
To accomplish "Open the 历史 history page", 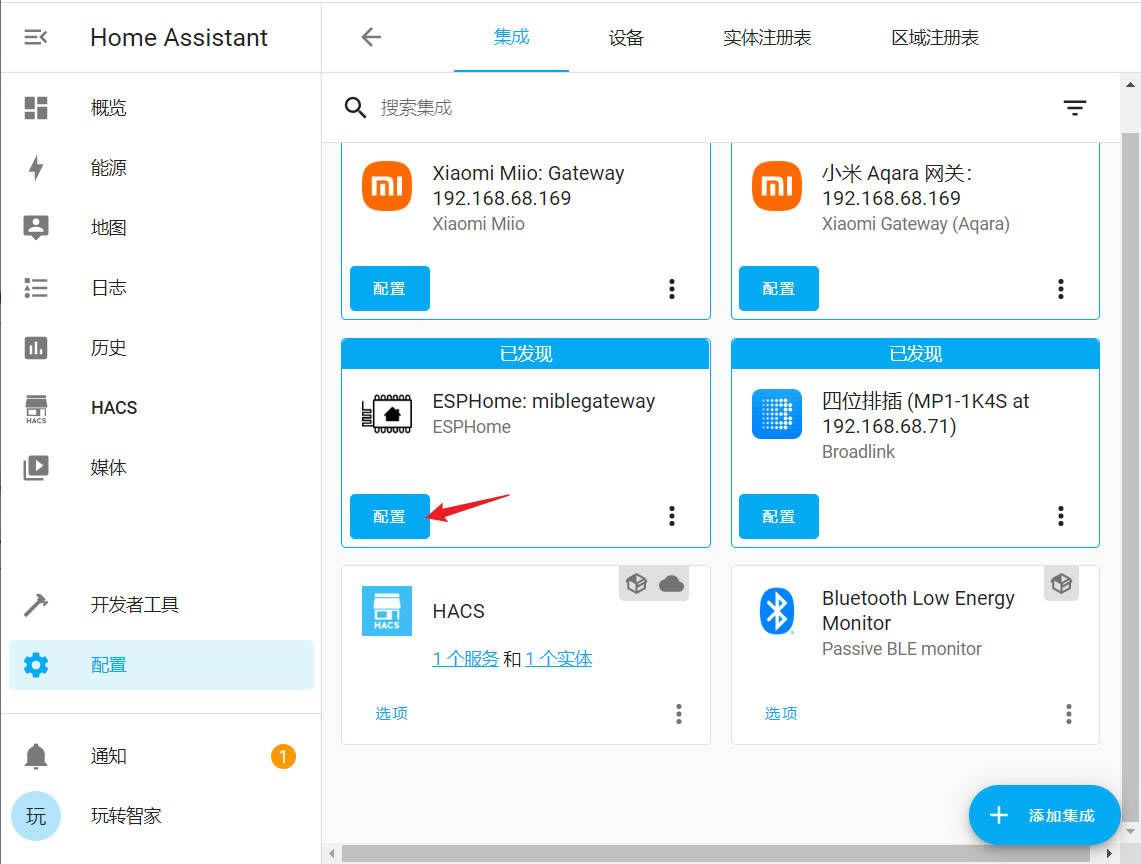I will click(161, 347).
